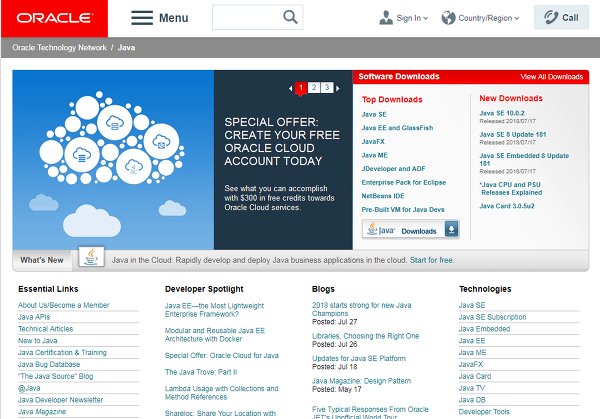Click the search magnifier icon
The image size is (600, 419).
290,17
